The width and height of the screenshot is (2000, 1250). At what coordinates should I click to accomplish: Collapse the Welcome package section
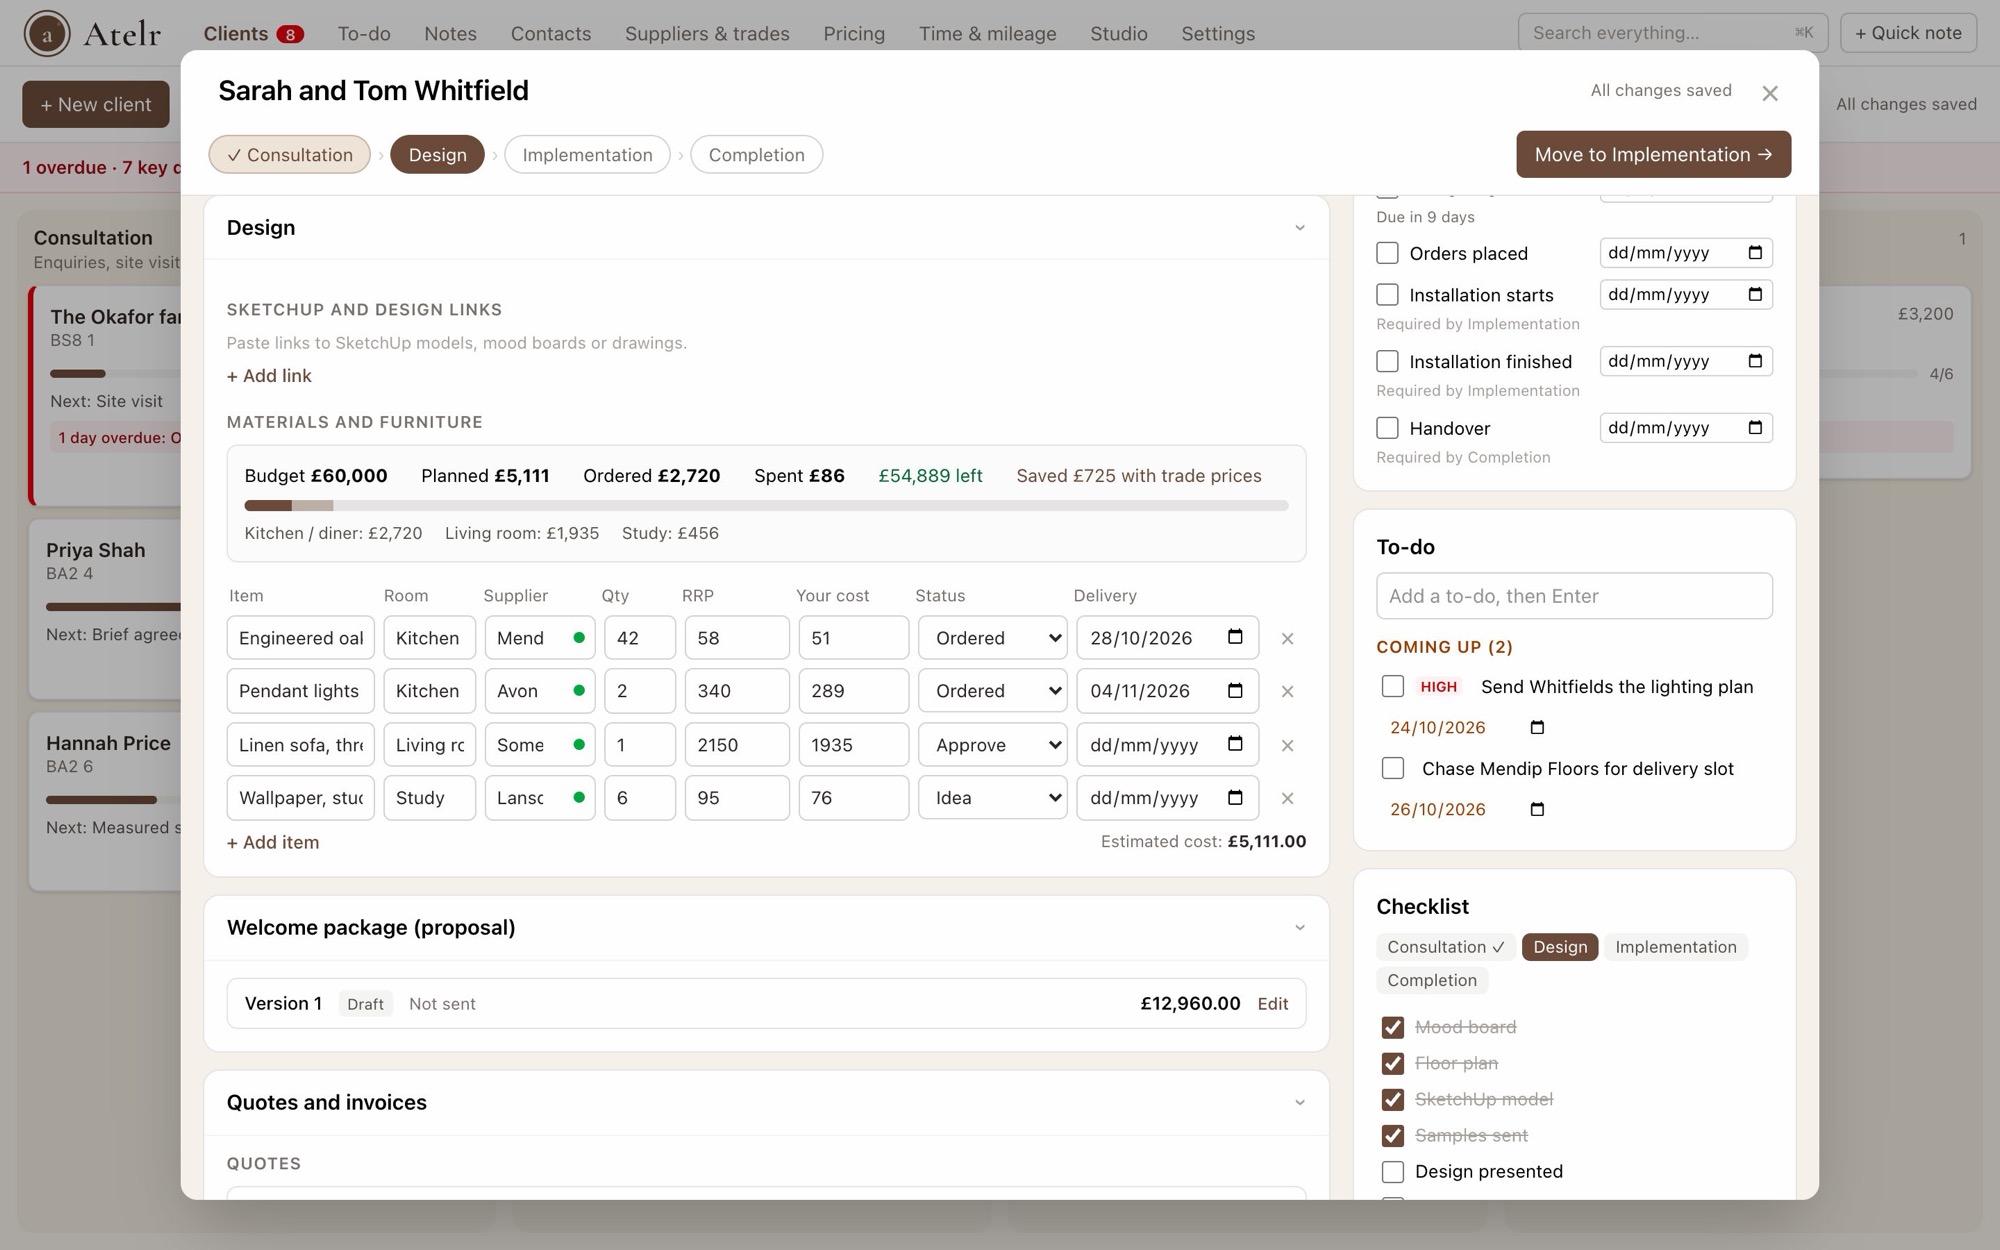click(x=1299, y=928)
